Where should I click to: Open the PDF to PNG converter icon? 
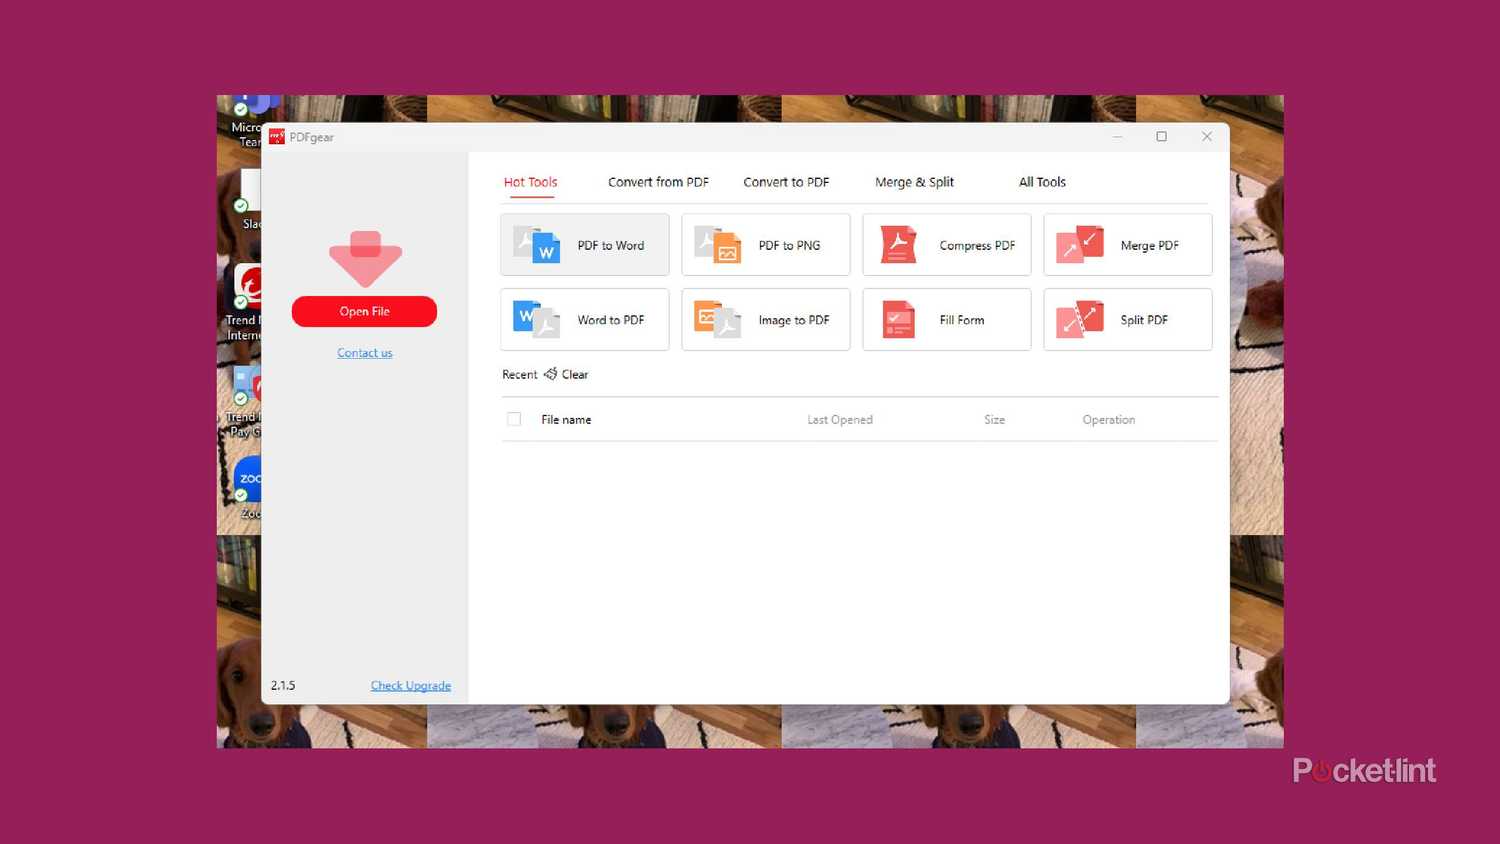(x=718, y=245)
